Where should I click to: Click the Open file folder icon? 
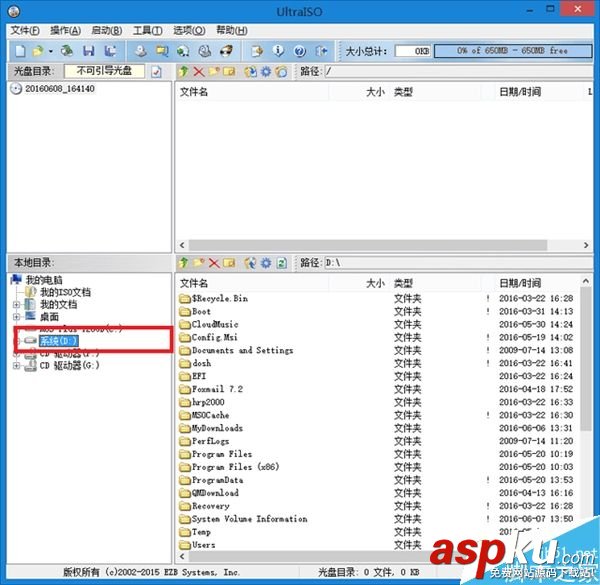(x=38, y=51)
